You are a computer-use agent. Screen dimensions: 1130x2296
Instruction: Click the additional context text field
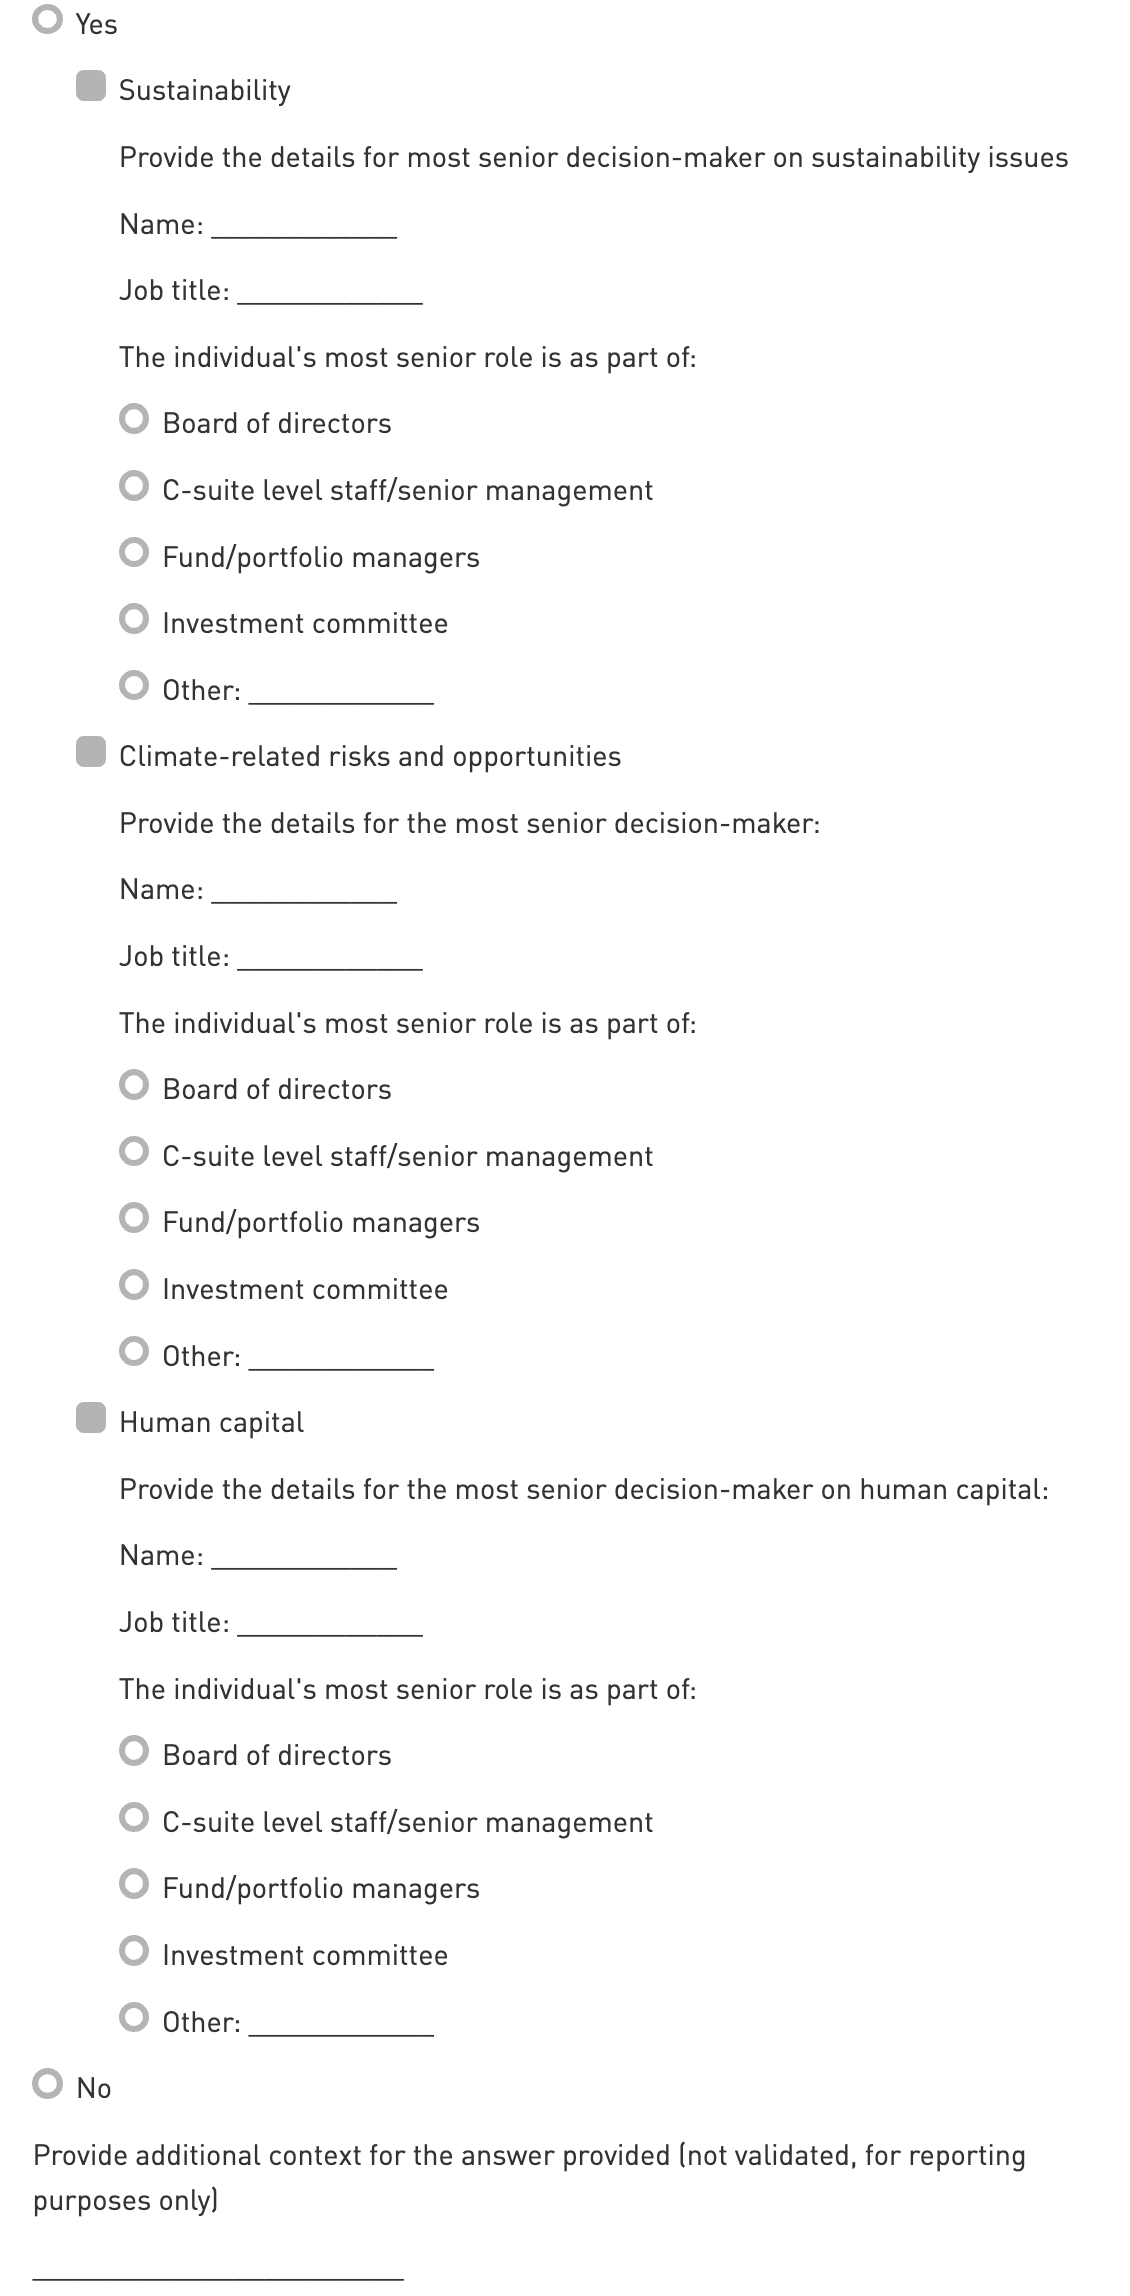(218, 2266)
